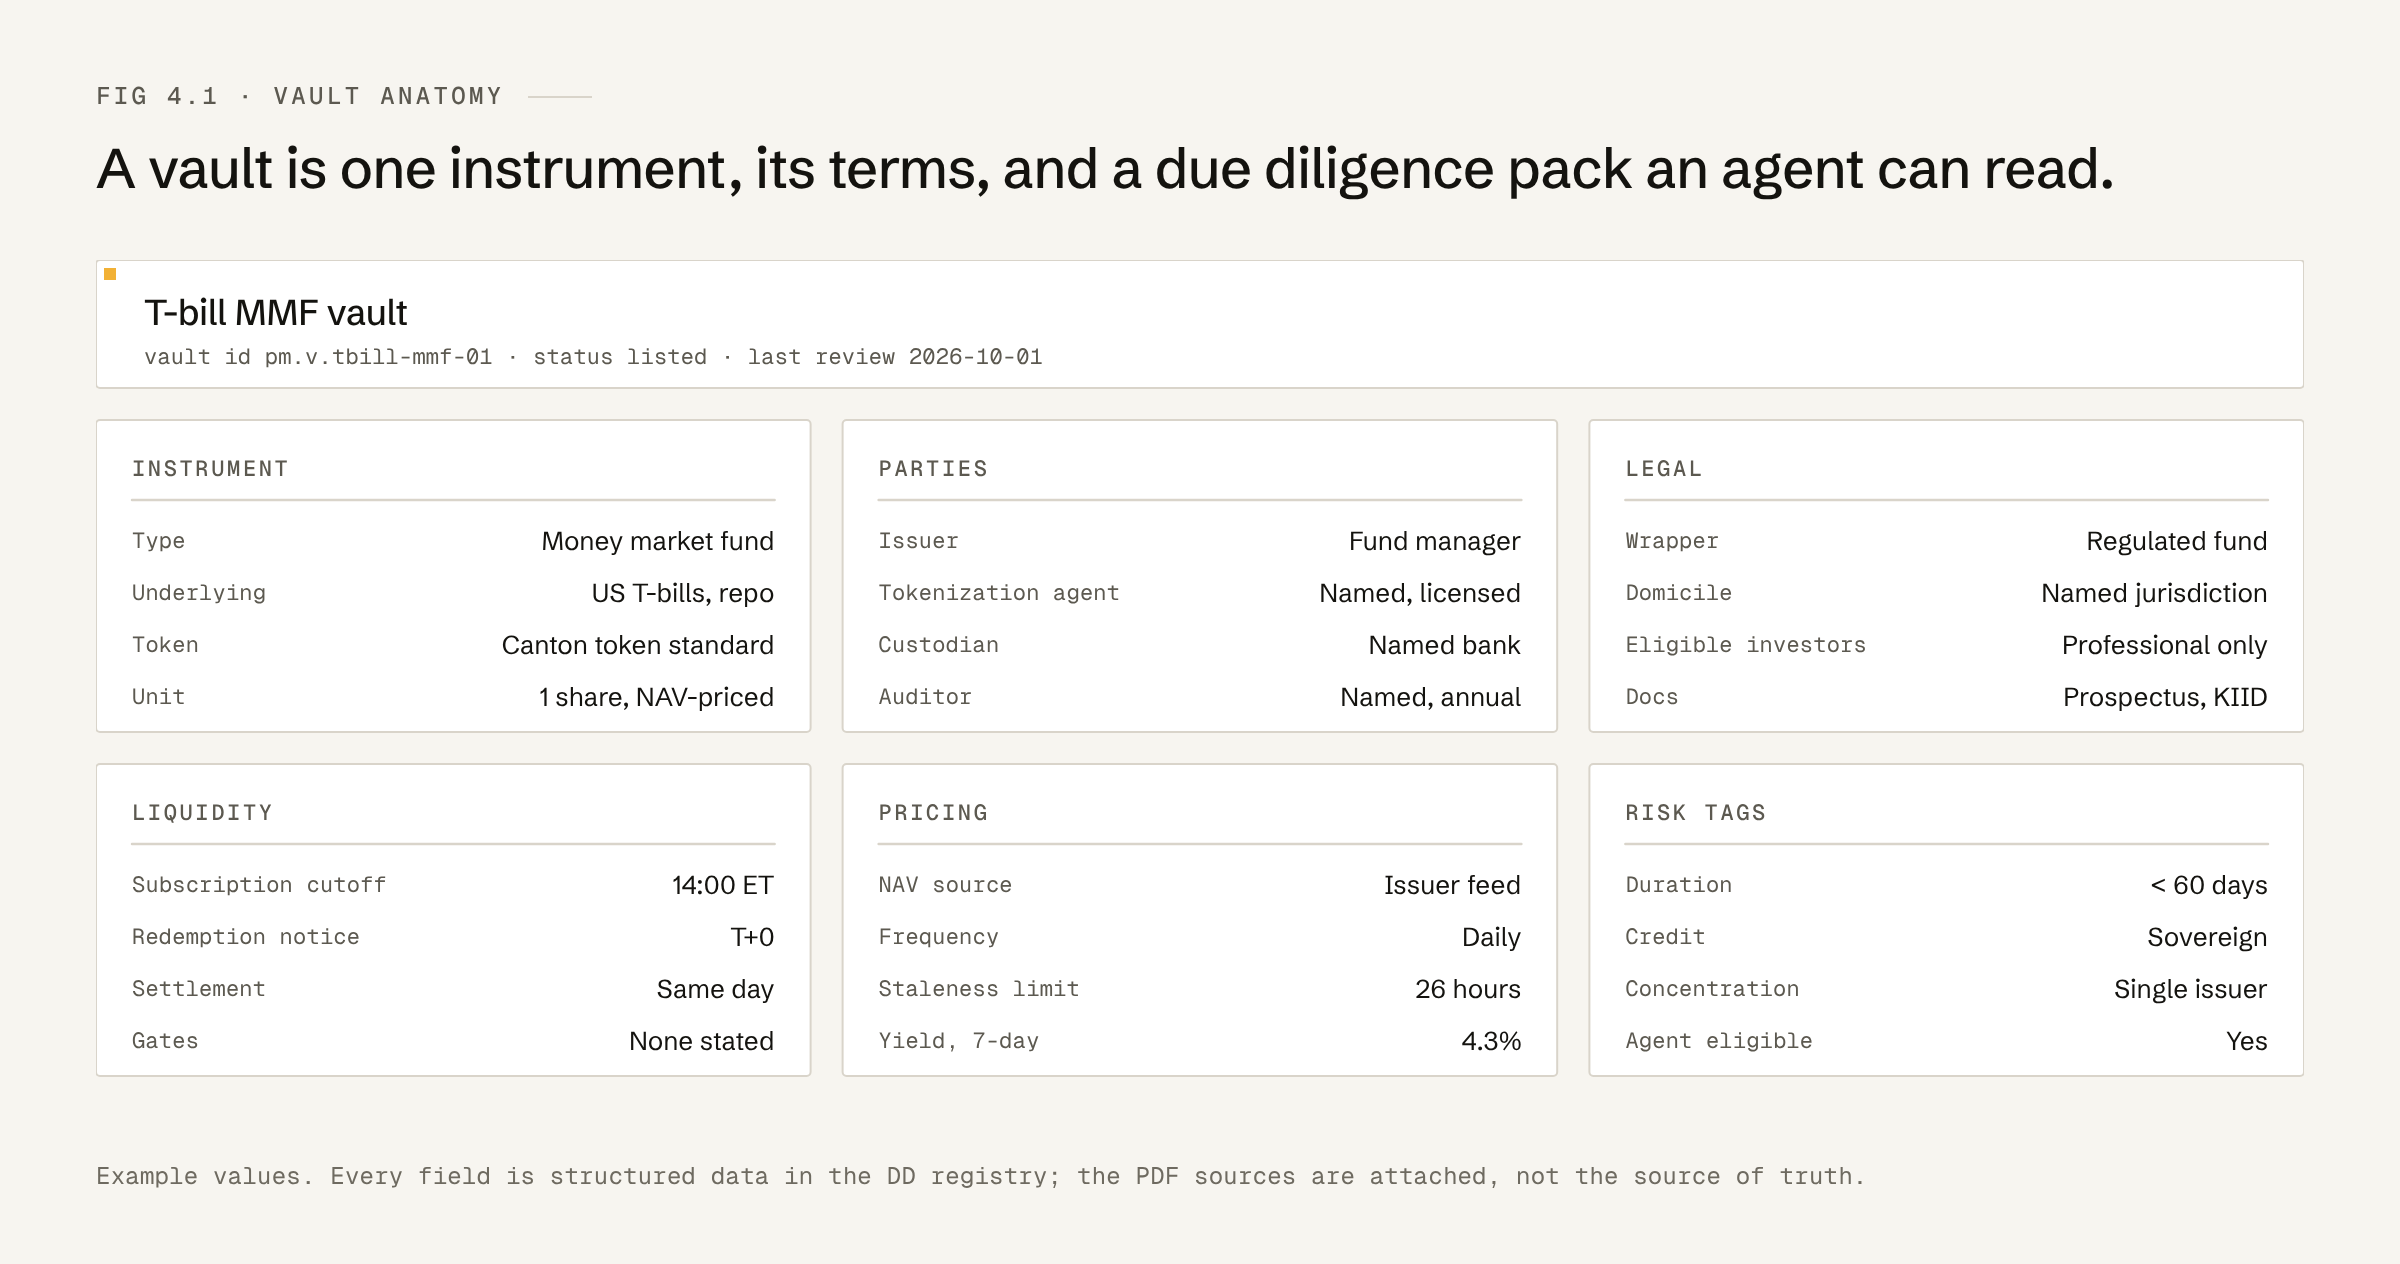Select the Subscription cutoff 14:00 ET value
Image resolution: width=2400 pixels, height=1264 pixels.
point(722,885)
